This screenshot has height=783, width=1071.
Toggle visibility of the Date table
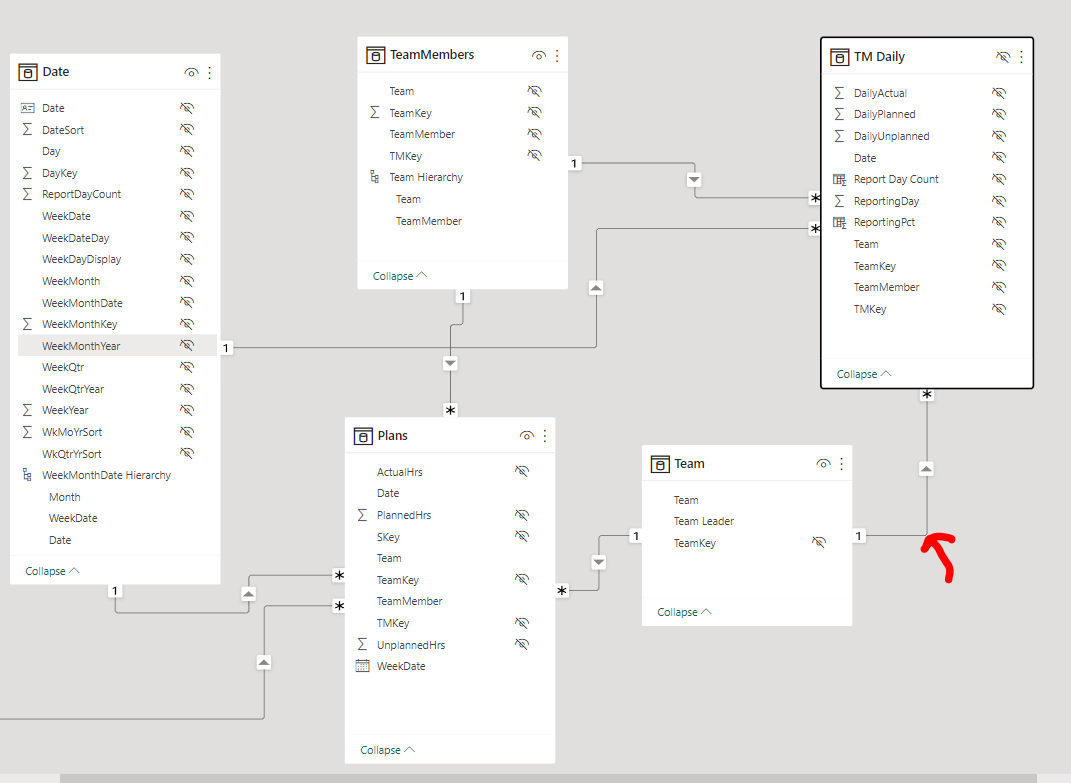pyautogui.click(x=191, y=72)
